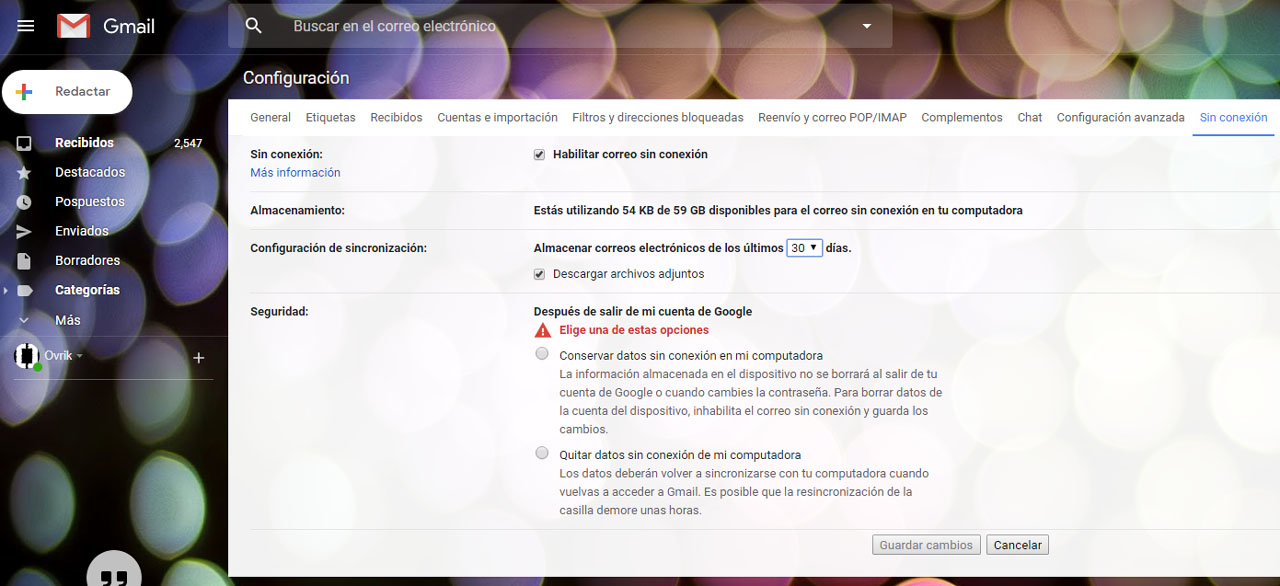
Task: Open Recibidos folder
Action: tap(84, 143)
